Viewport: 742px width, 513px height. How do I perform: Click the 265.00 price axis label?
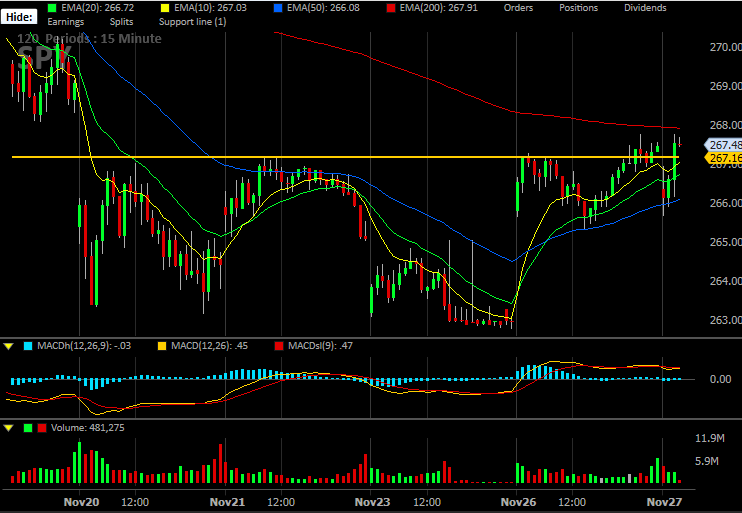[x=725, y=242]
